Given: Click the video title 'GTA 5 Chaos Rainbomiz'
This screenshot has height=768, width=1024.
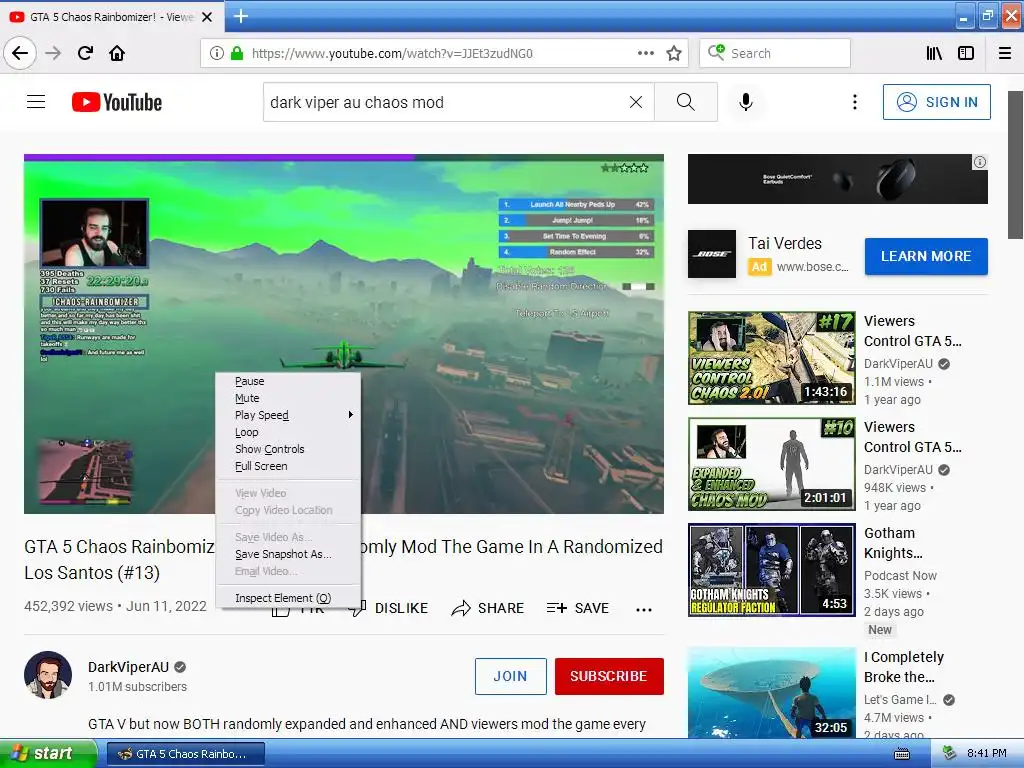Looking at the screenshot, I should point(120,547).
